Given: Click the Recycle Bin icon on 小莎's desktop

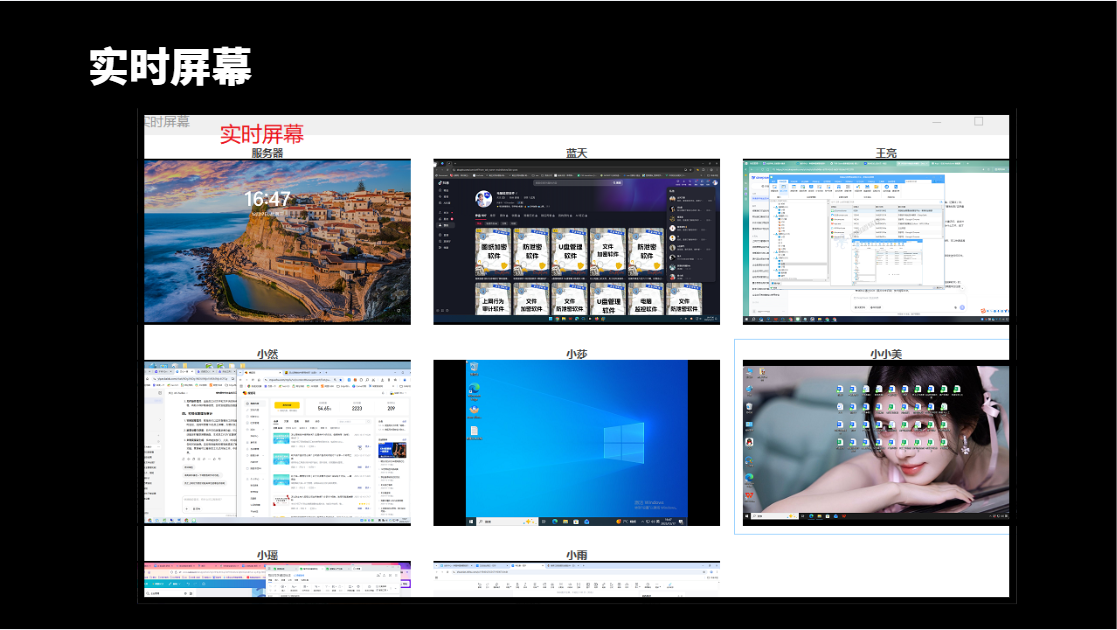Looking at the screenshot, I should click(474, 368).
